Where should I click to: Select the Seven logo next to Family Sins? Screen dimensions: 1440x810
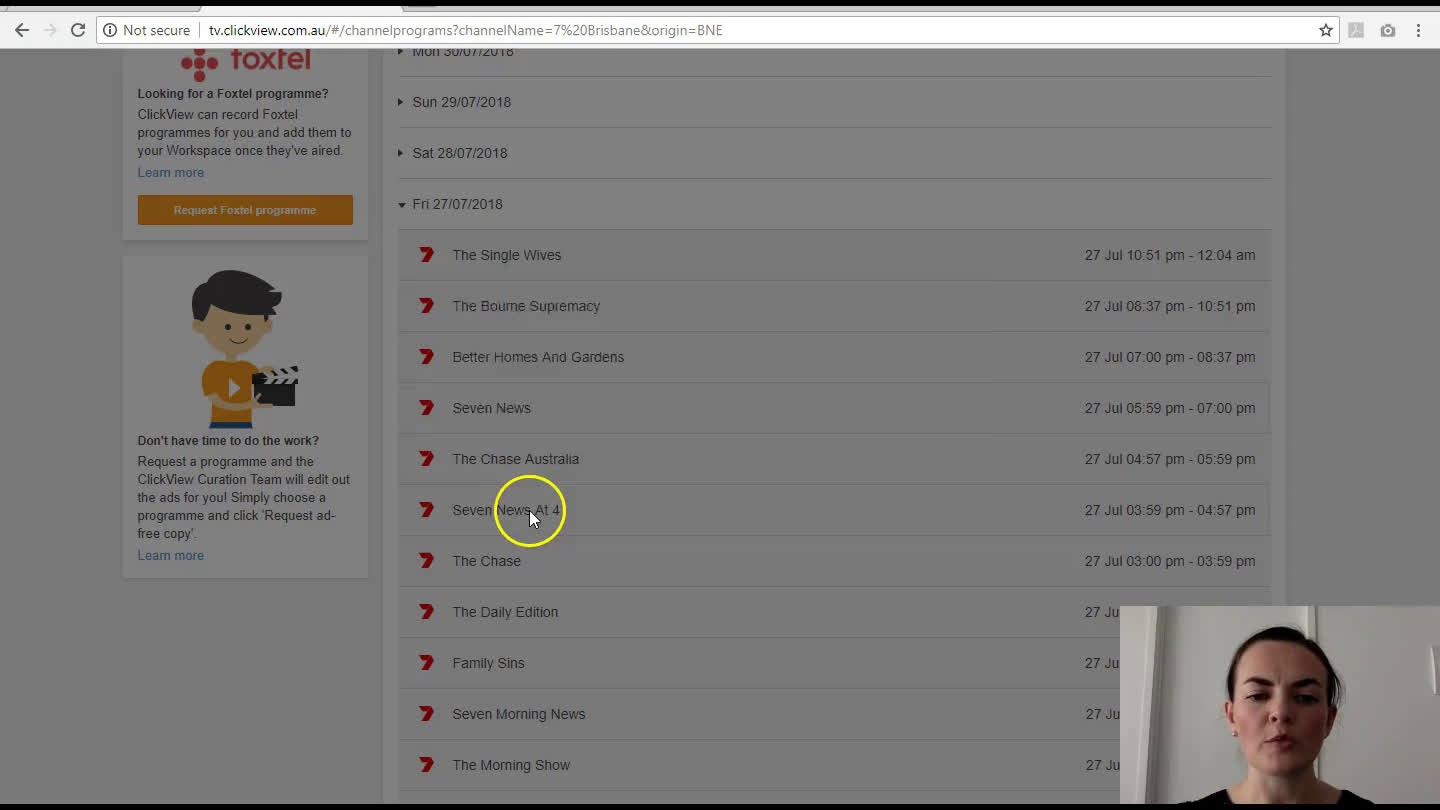[x=426, y=662]
